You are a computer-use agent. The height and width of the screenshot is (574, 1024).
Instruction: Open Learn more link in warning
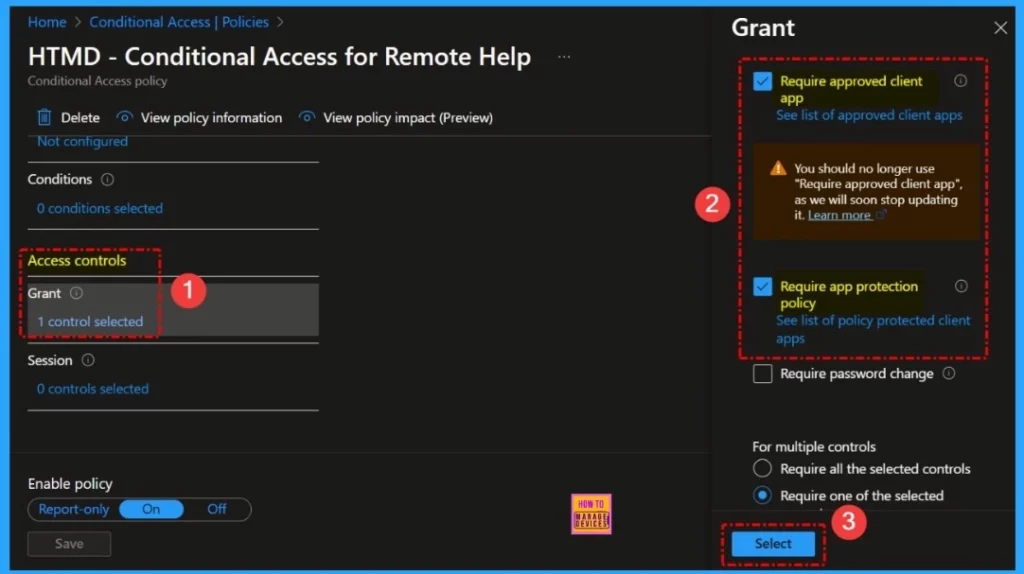tap(839, 215)
